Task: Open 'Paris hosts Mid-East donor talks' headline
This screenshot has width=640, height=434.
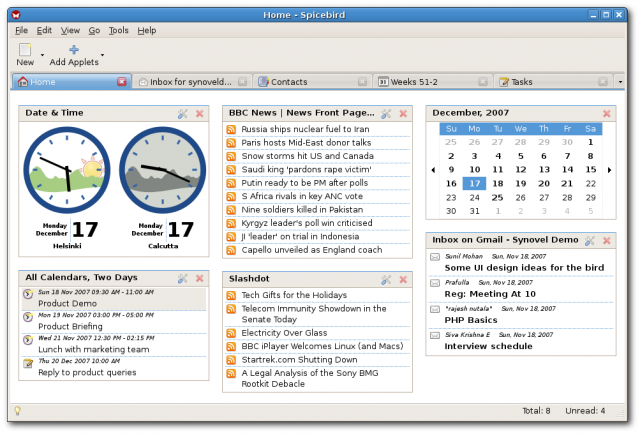Action: pyautogui.click(x=306, y=142)
